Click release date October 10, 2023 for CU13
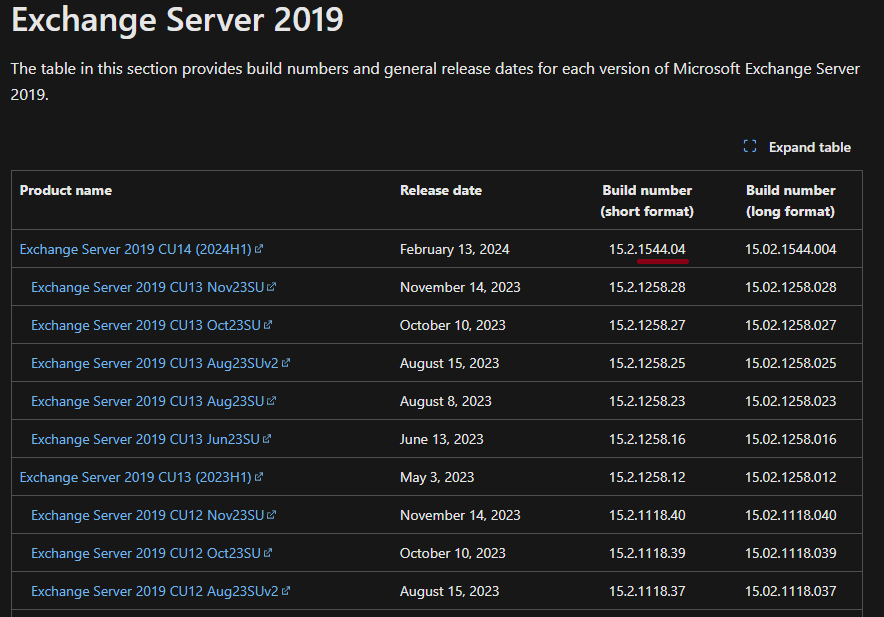Screen dimensions: 884x617 pyautogui.click(x=453, y=325)
